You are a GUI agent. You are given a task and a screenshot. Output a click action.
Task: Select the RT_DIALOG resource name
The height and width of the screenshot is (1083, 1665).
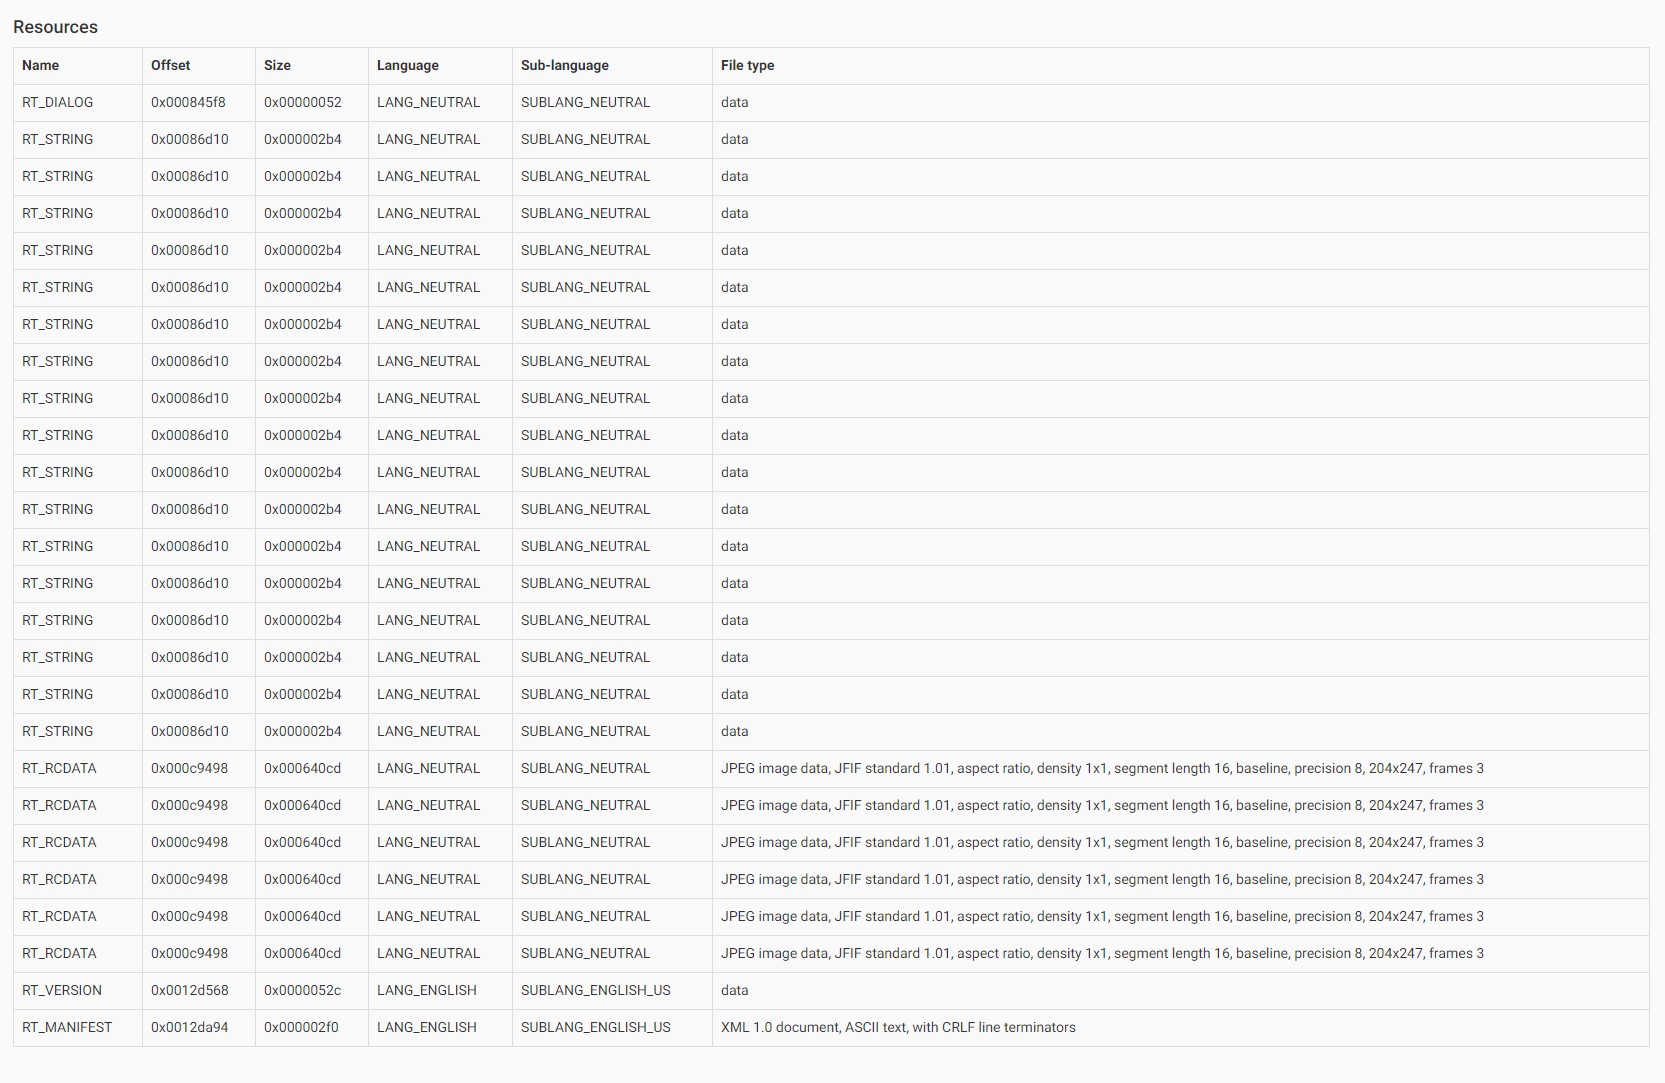[57, 102]
